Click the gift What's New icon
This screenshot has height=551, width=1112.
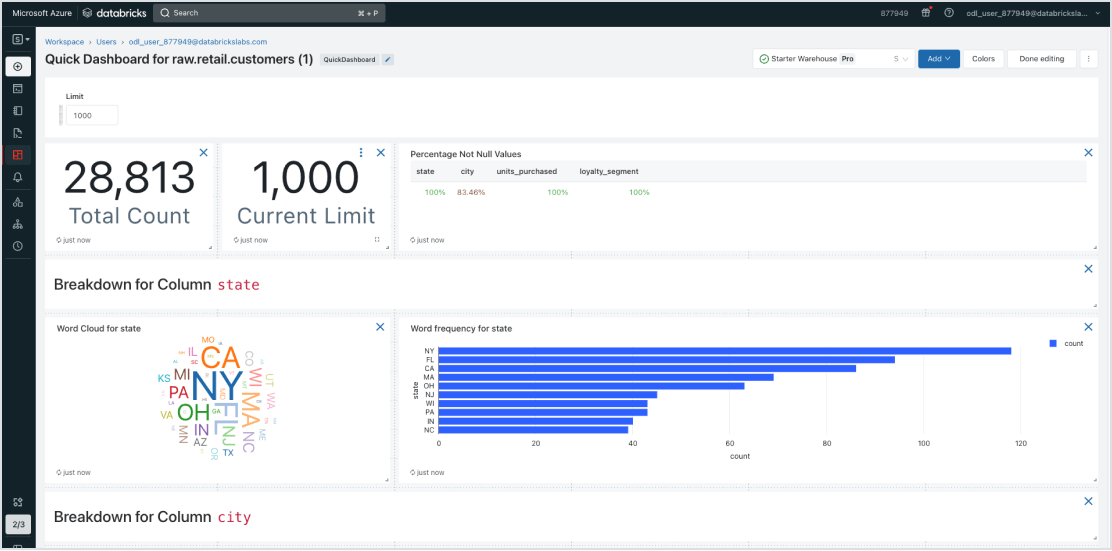(x=925, y=13)
